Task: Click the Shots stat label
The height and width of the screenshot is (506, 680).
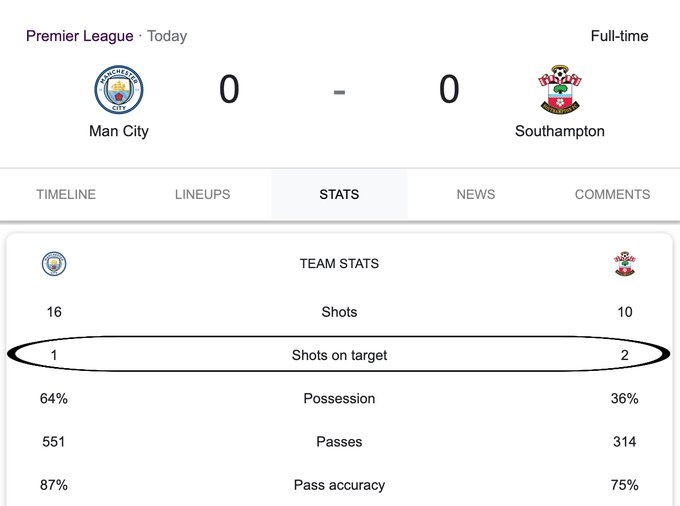Action: pyautogui.click(x=339, y=312)
